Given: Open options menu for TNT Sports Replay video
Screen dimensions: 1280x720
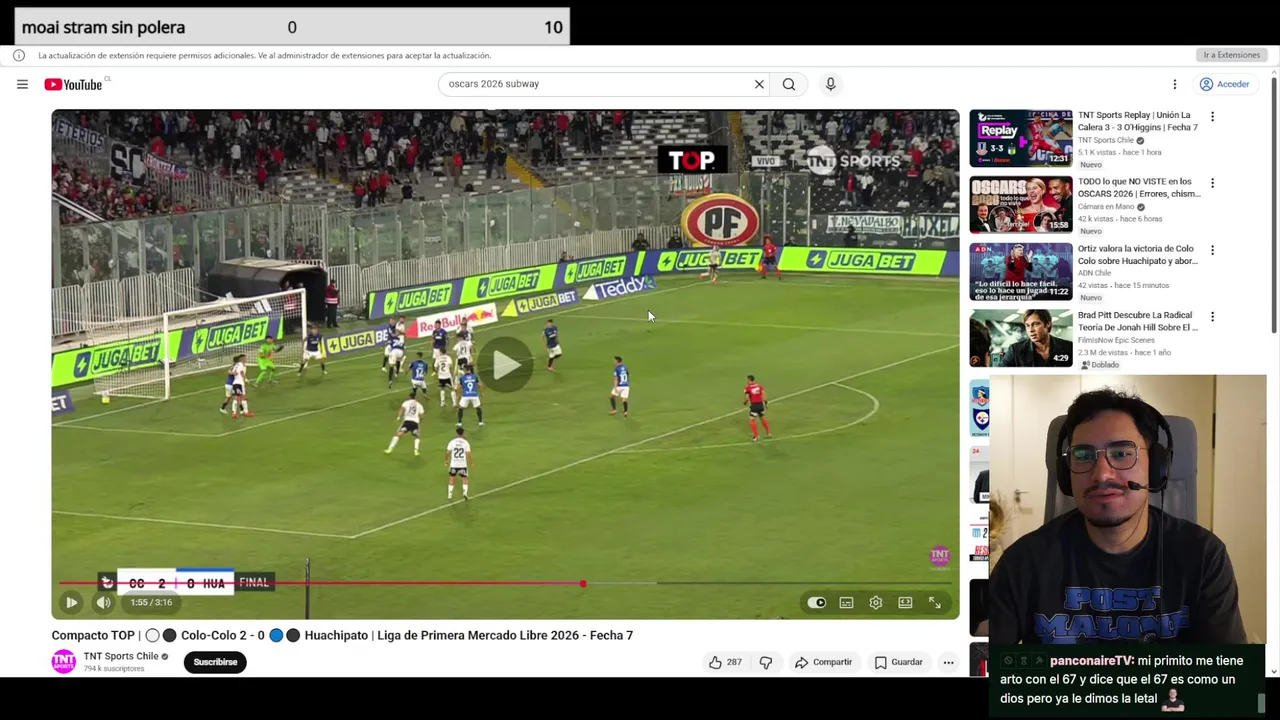Looking at the screenshot, I should 1212,117.
